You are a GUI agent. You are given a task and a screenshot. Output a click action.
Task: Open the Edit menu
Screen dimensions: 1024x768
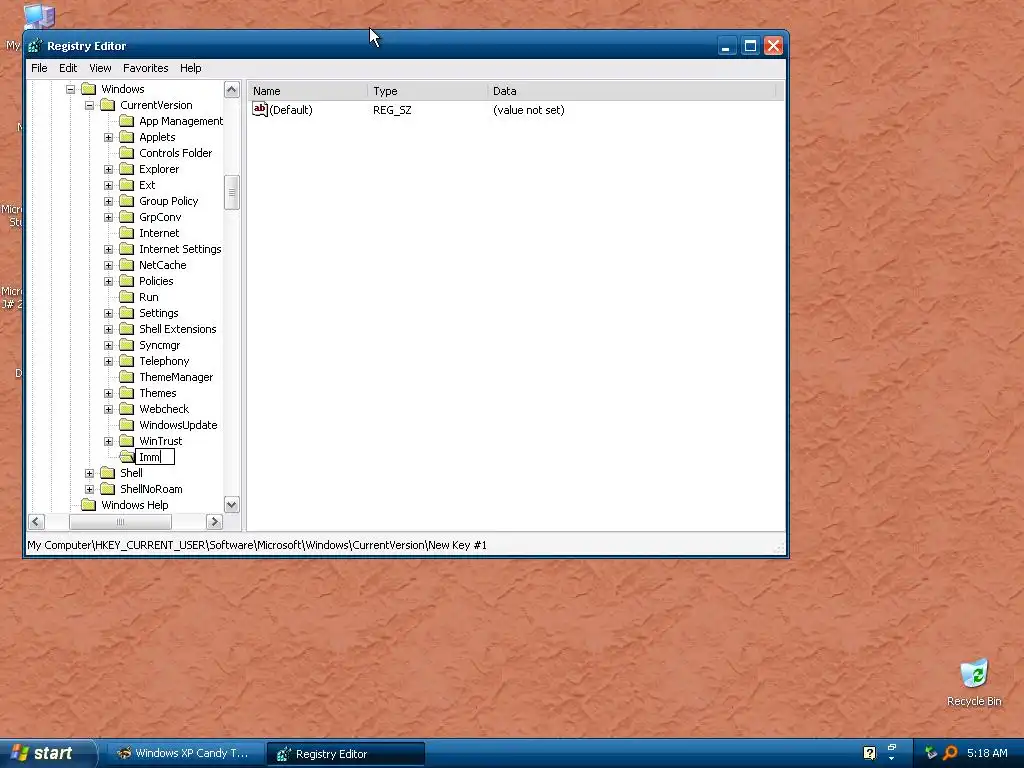coord(68,68)
